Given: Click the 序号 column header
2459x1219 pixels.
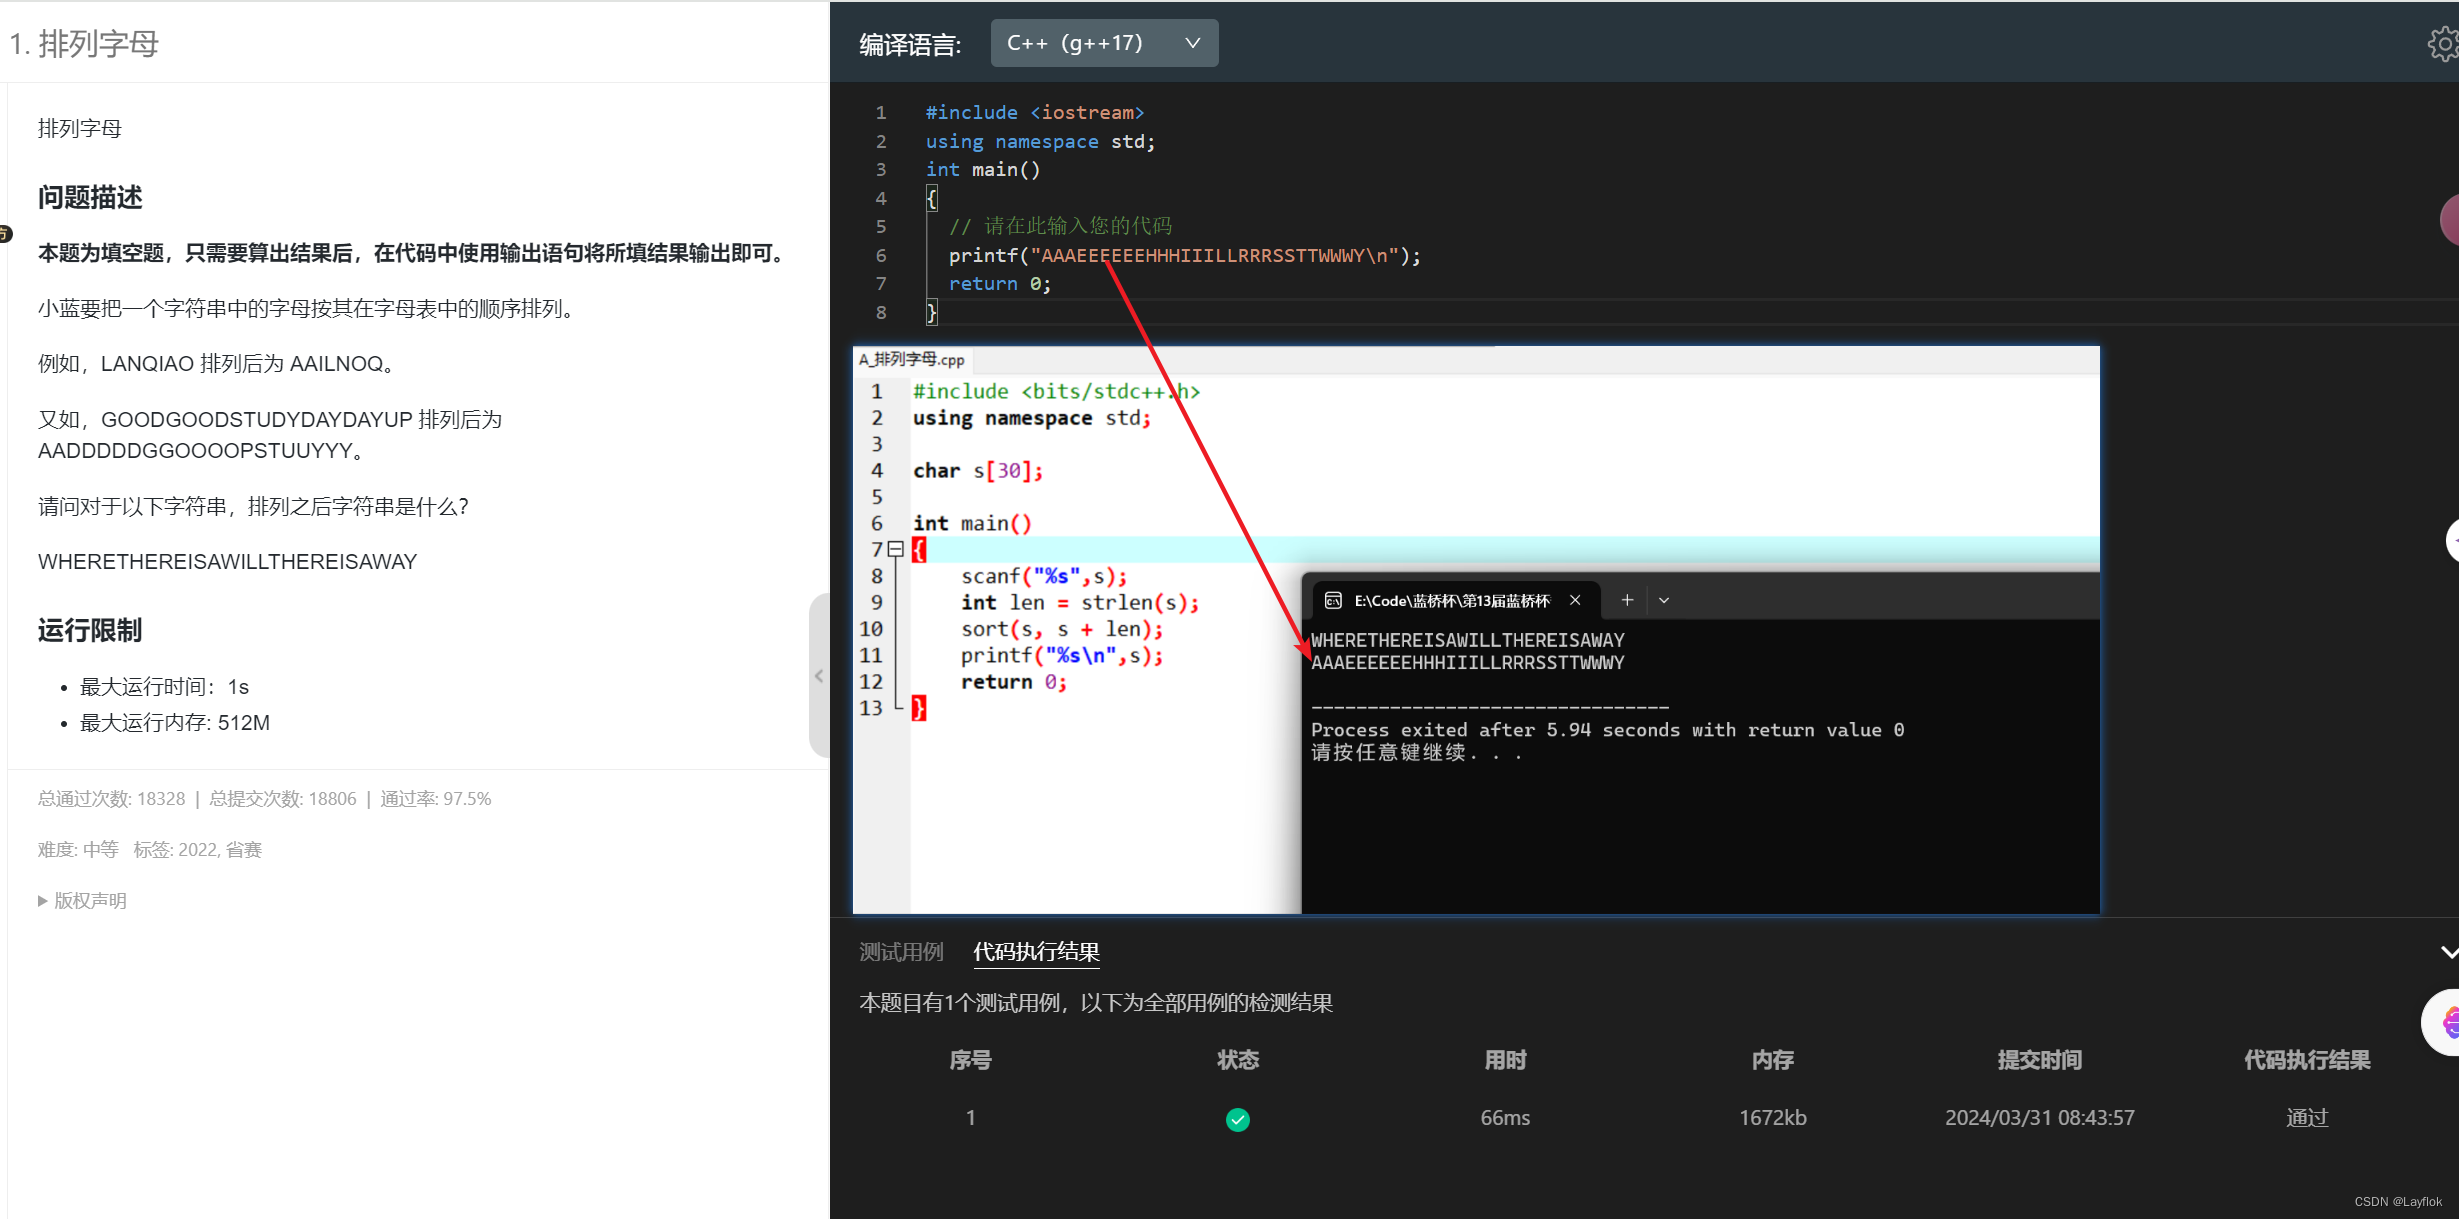Looking at the screenshot, I should pos(970,1060).
